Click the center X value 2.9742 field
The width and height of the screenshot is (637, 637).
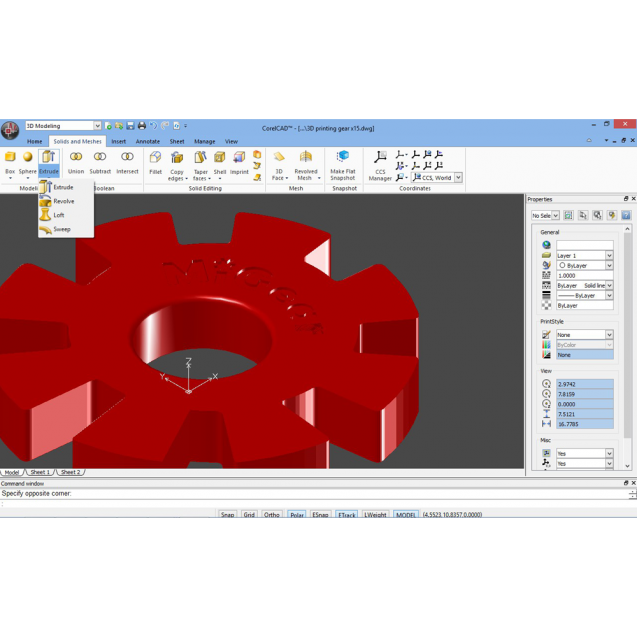point(585,384)
